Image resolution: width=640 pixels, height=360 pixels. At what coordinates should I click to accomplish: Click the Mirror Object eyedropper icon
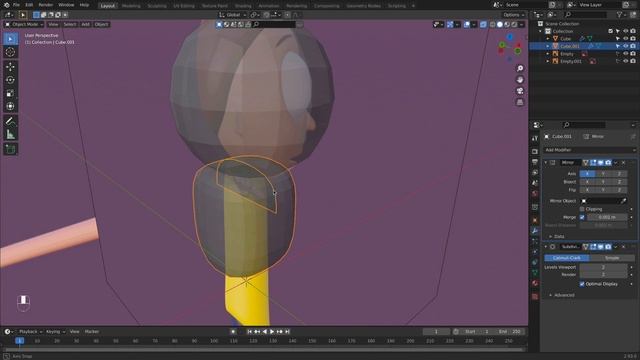[x=623, y=201]
